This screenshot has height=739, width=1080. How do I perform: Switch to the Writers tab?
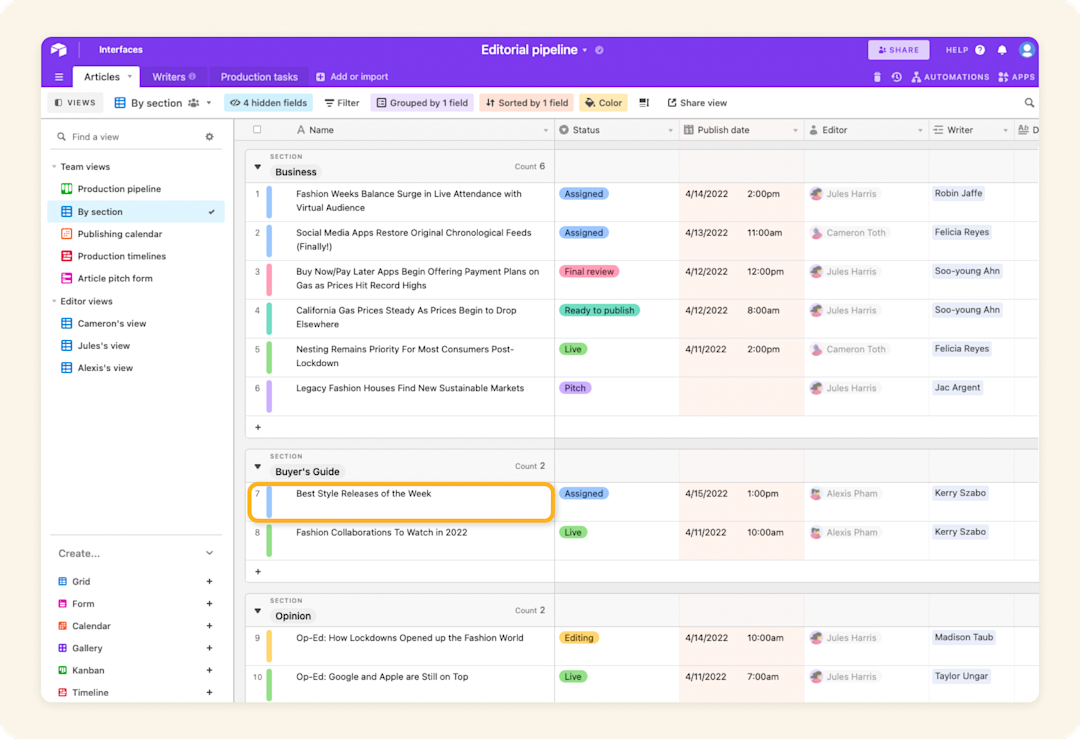point(170,76)
